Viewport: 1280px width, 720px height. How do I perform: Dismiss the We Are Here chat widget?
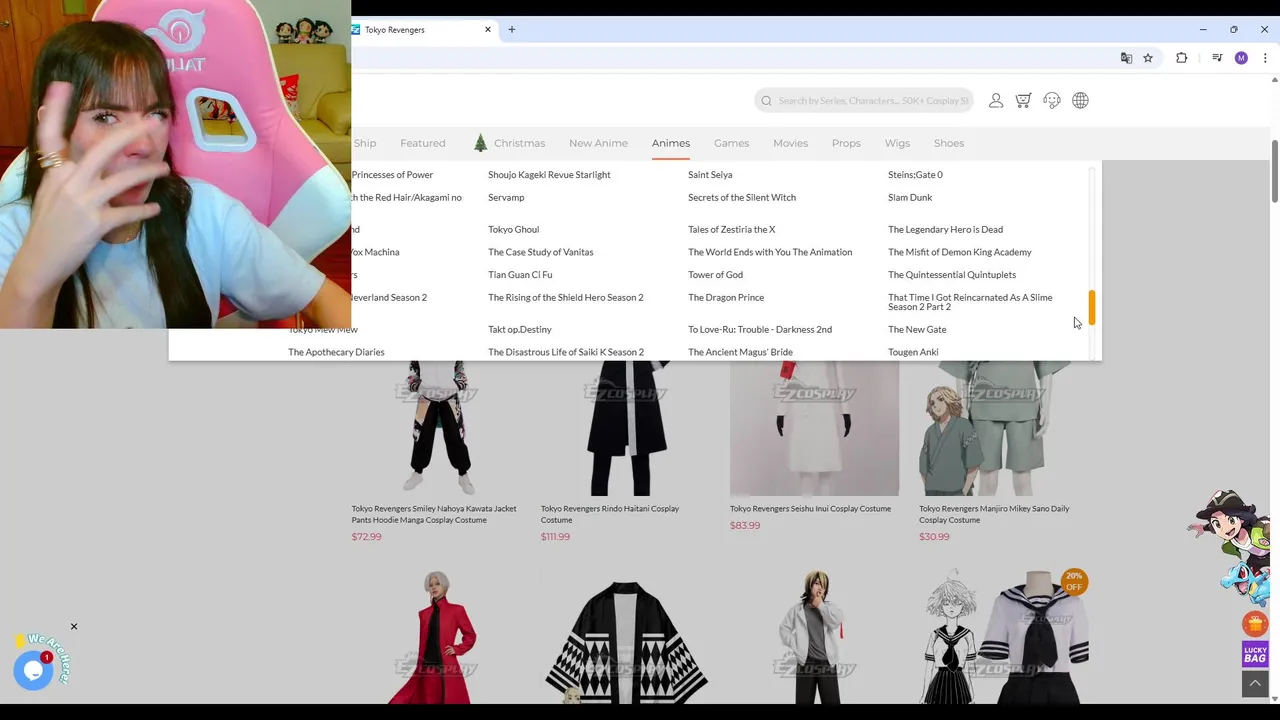click(73, 627)
